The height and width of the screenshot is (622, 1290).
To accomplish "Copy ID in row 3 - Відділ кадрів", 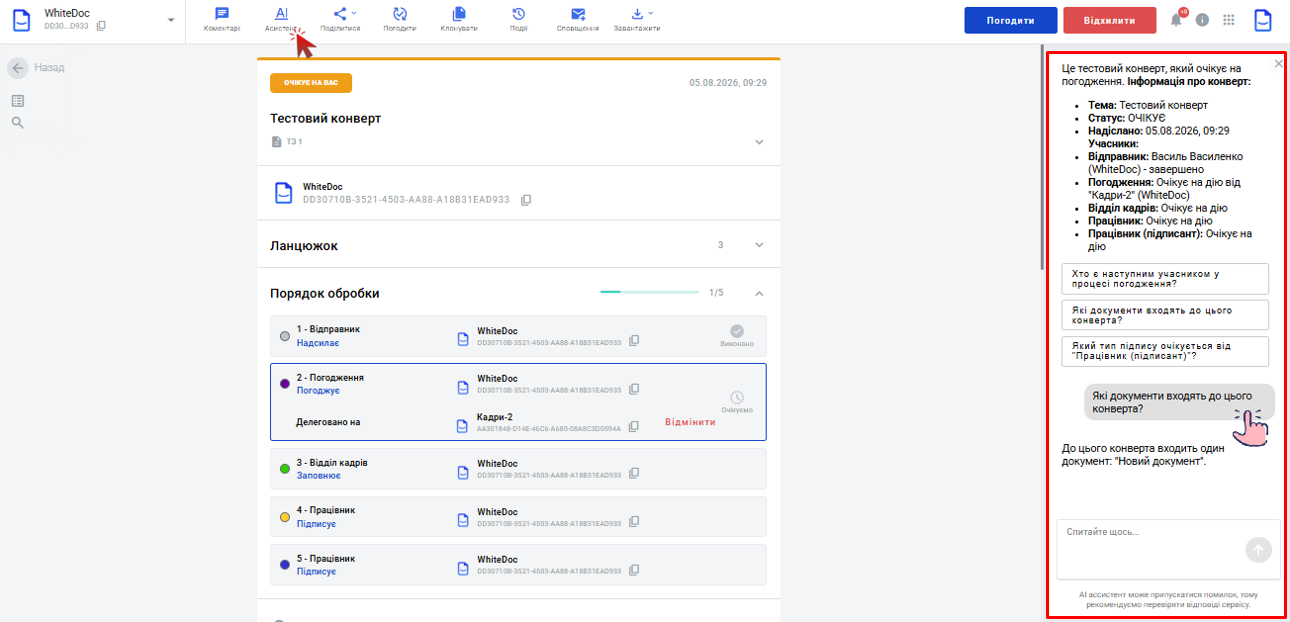I will click(x=634, y=474).
